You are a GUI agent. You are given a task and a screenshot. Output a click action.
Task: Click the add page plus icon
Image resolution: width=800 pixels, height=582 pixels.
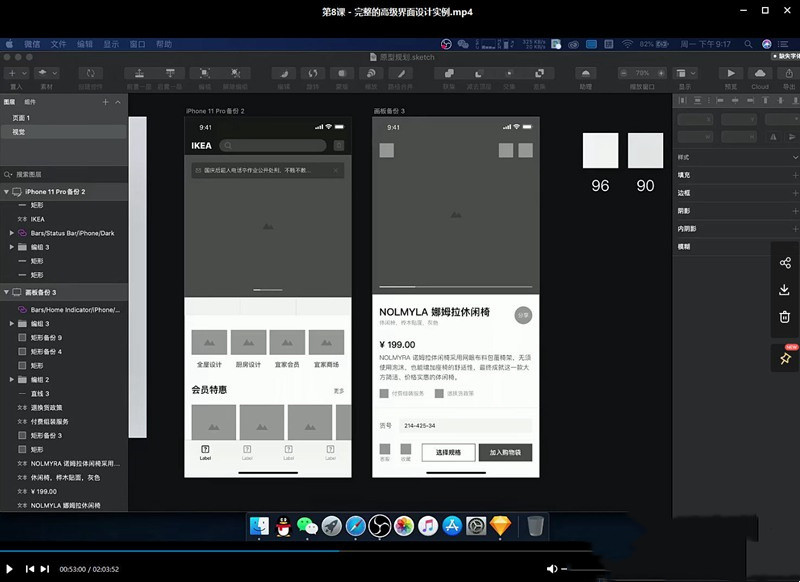(105, 102)
